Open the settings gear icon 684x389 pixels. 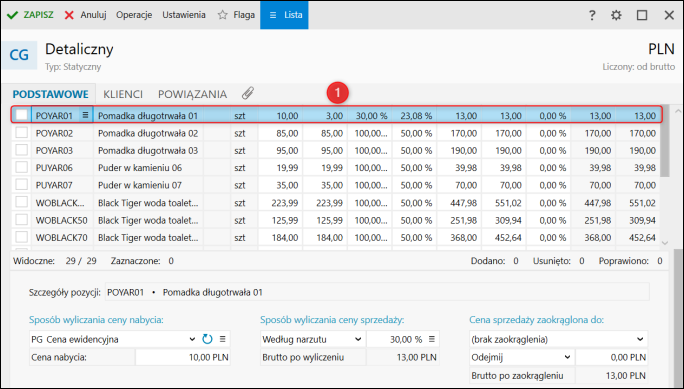click(616, 15)
